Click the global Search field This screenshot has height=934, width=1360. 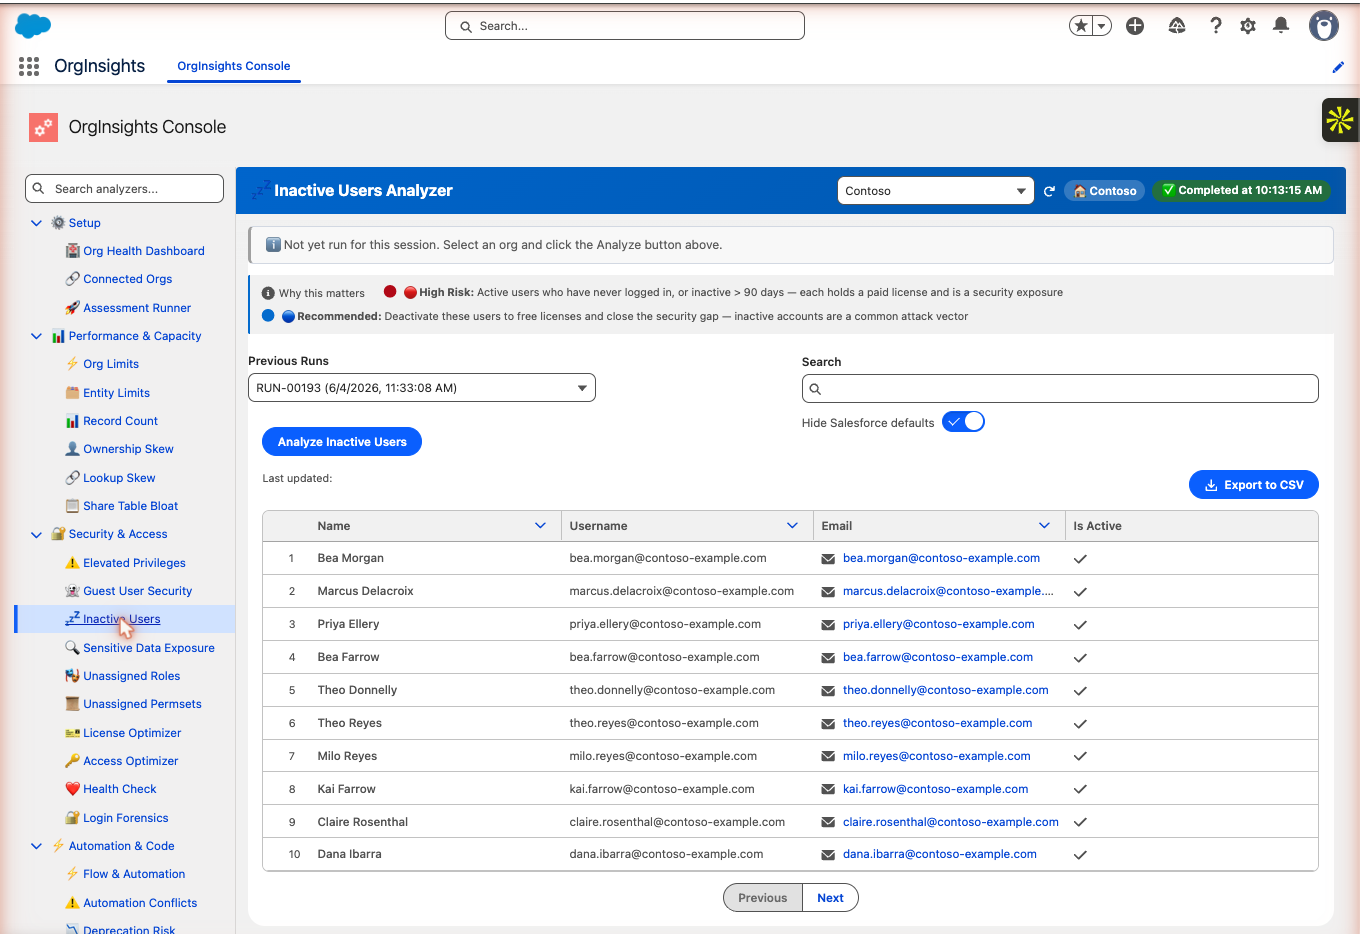point(625,26)
